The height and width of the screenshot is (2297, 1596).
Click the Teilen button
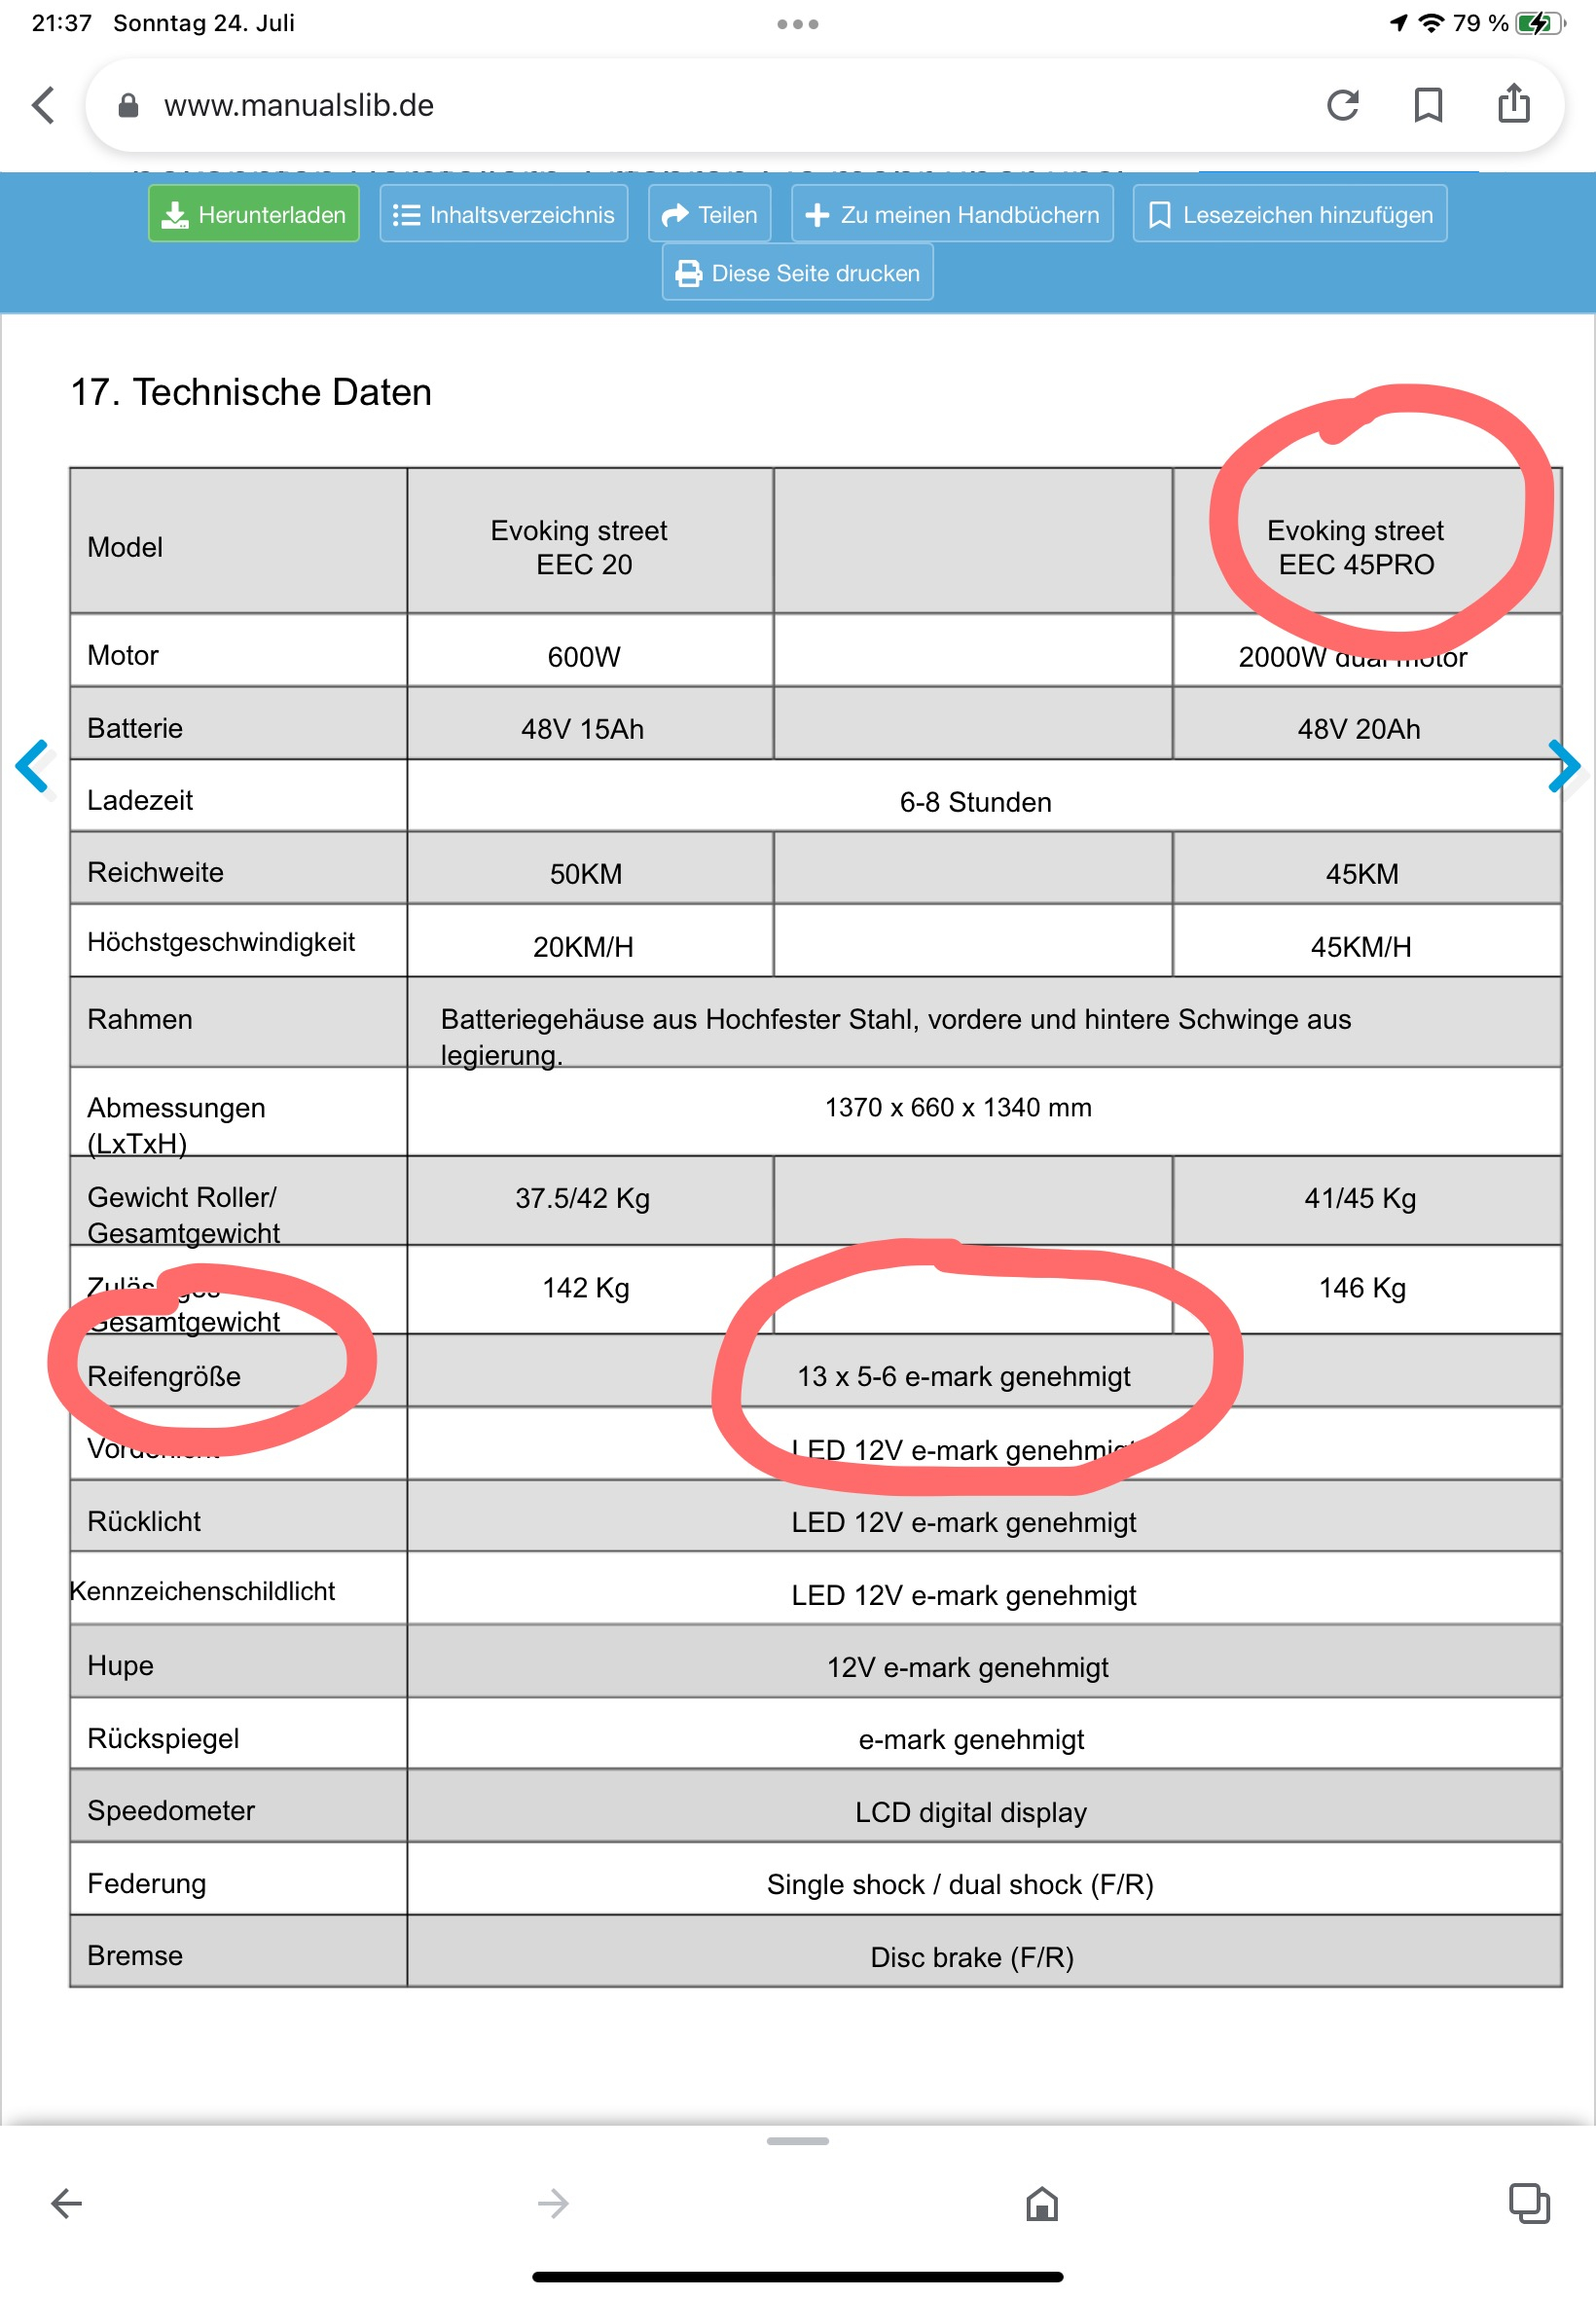tap(710, 214)
